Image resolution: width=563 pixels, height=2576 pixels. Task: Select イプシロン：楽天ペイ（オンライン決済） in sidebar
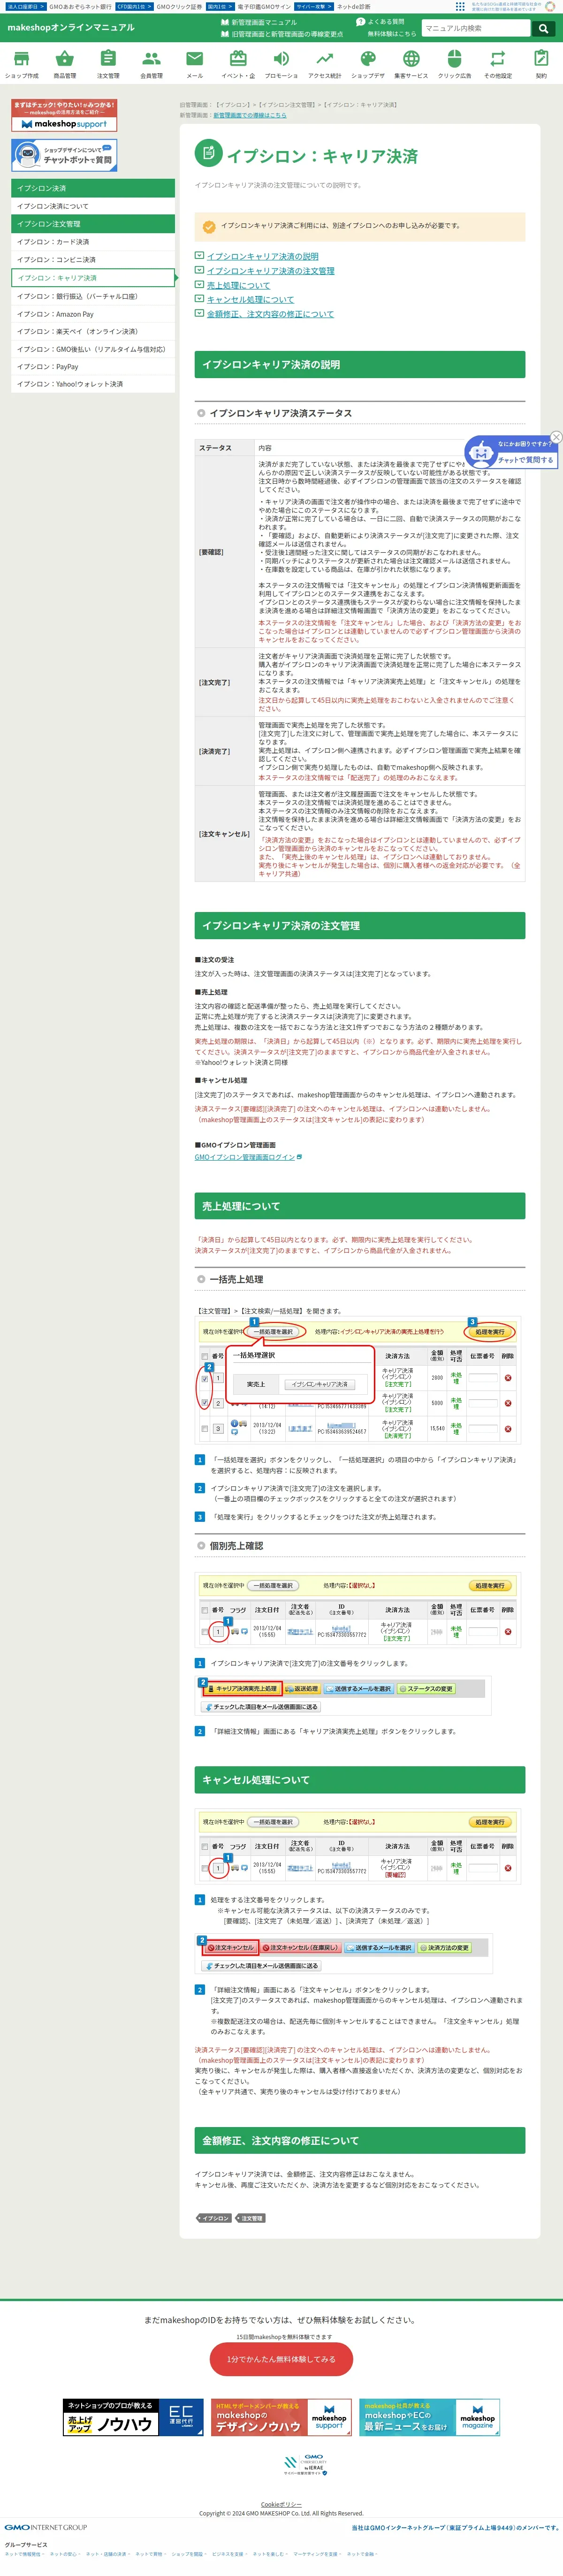click(x=93, y=331)
